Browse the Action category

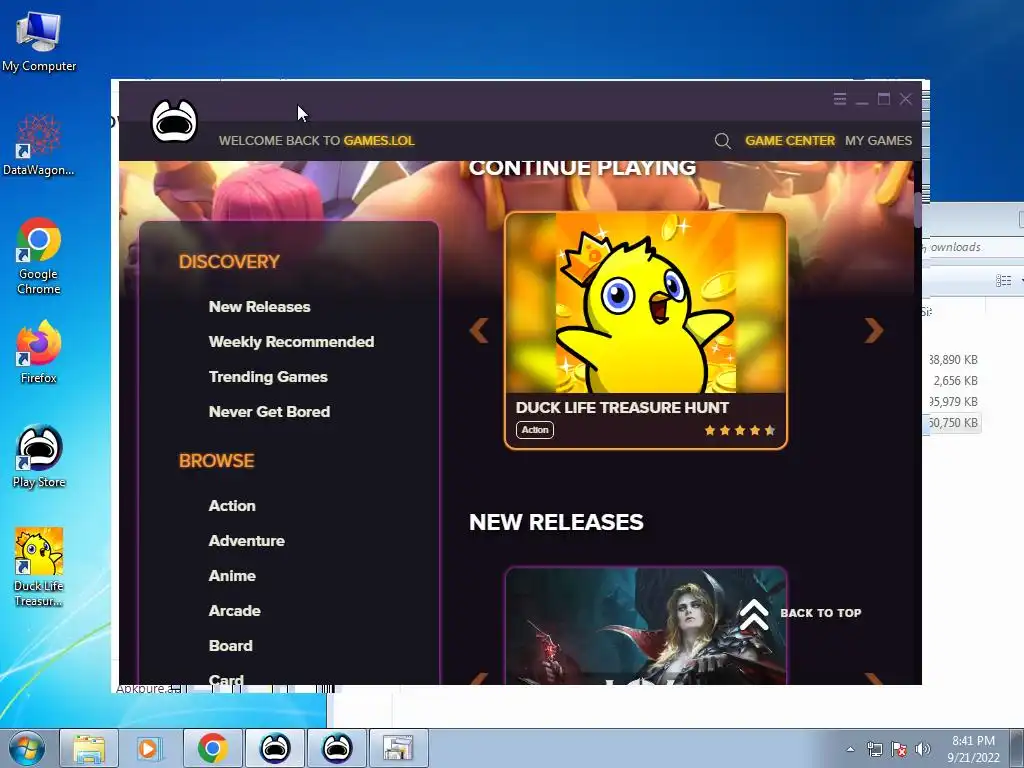(x=232, y=505)
